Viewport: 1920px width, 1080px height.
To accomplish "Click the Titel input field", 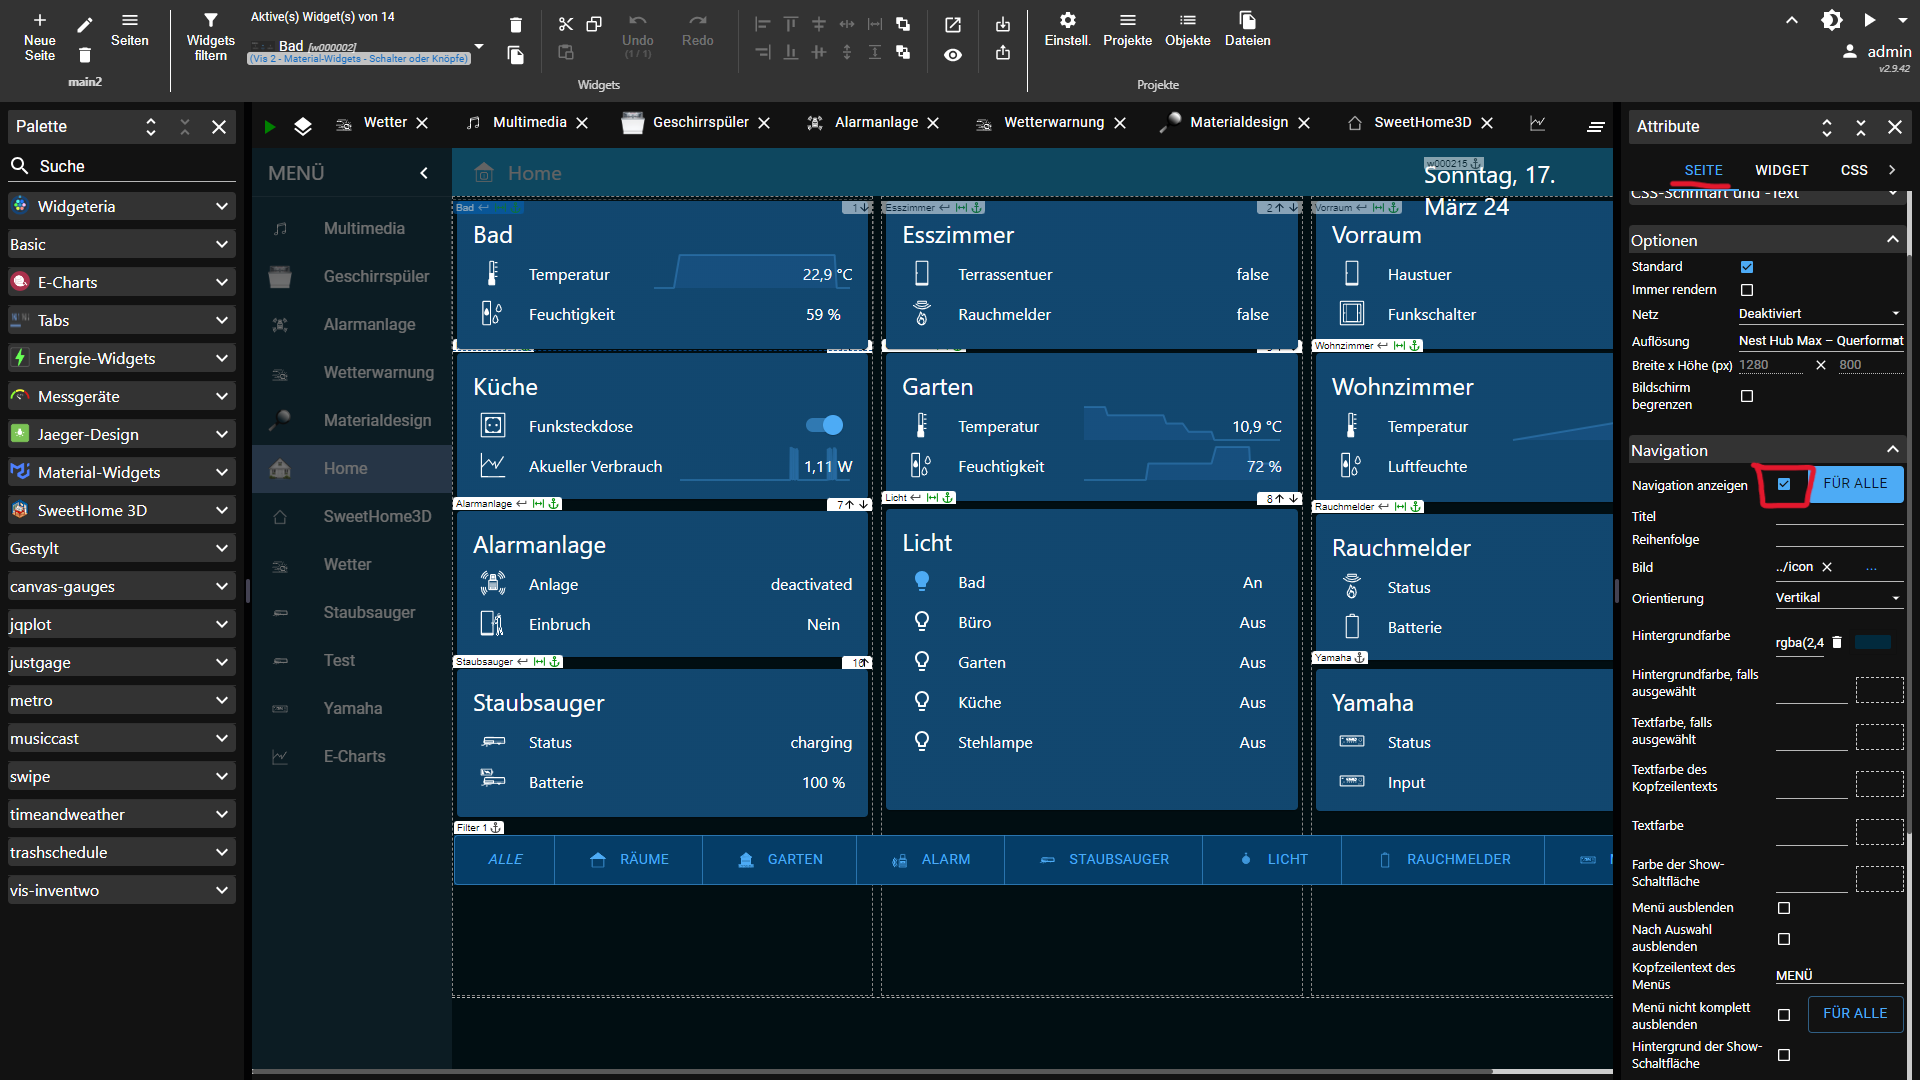I will (x=1839, y=516).
